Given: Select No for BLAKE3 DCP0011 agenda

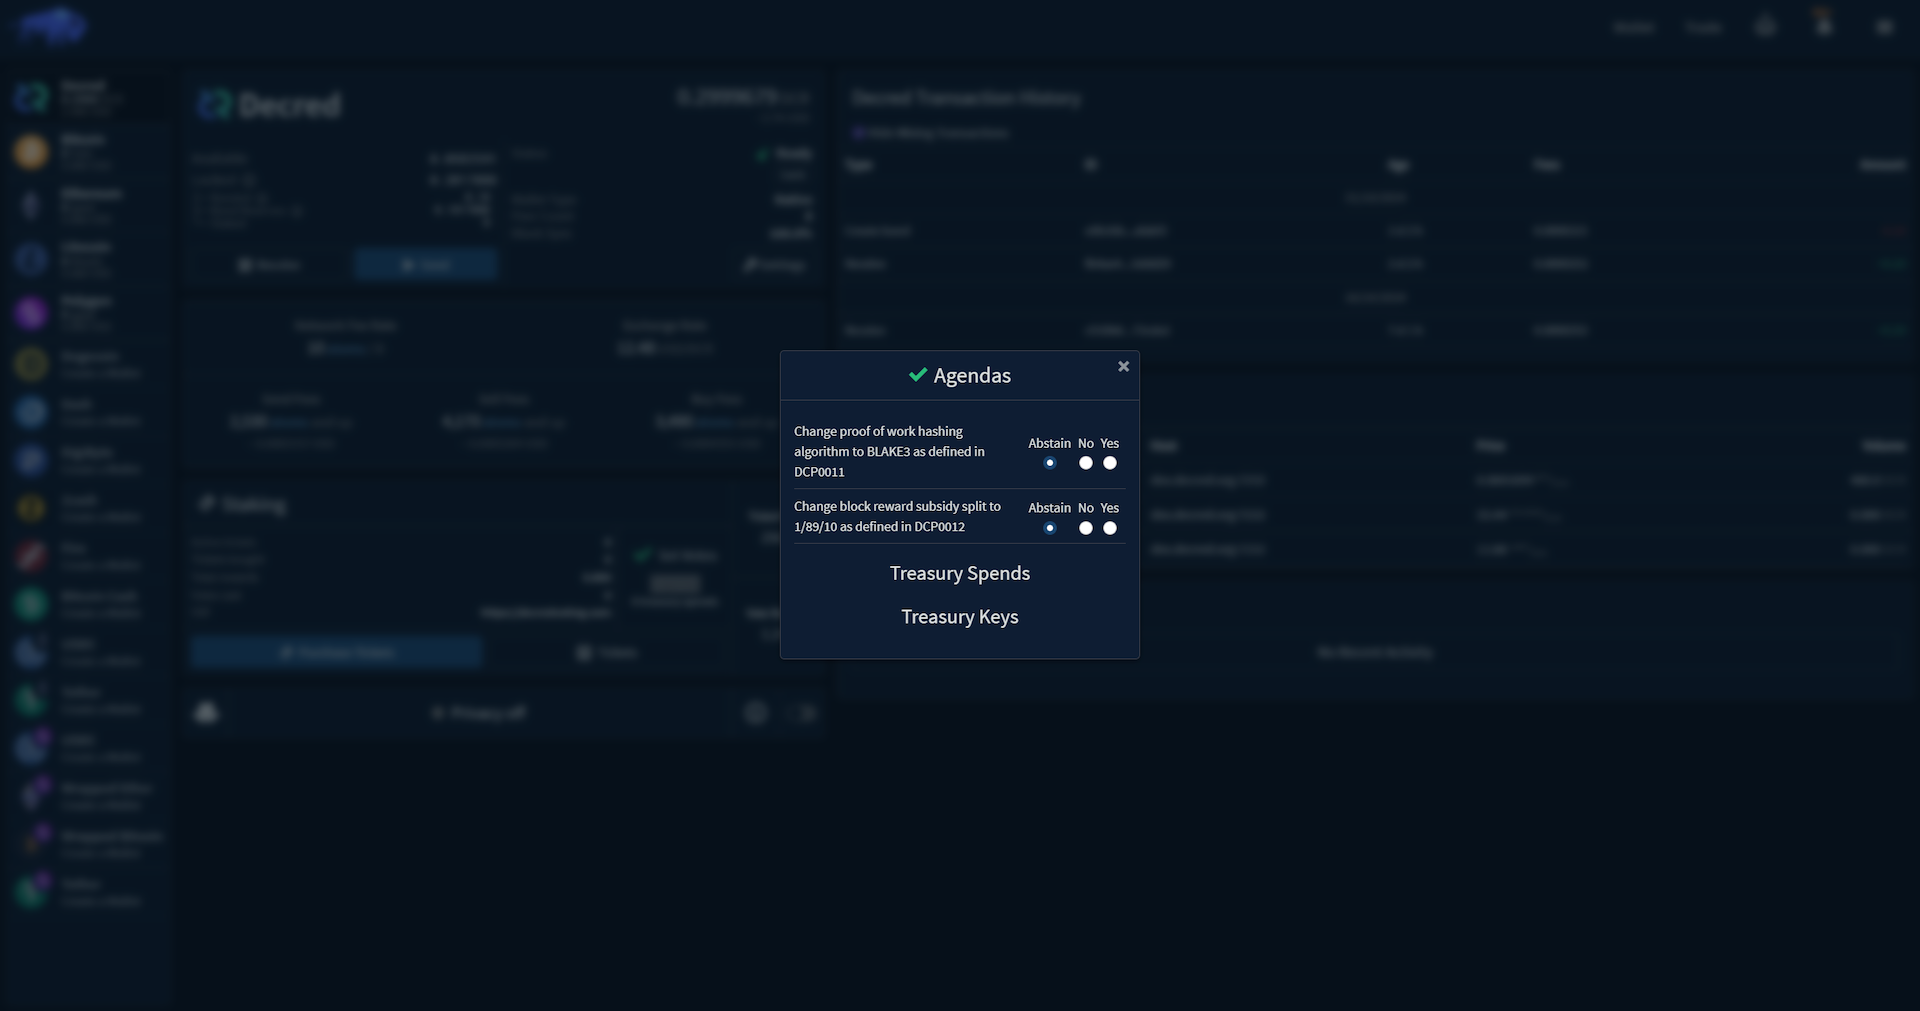Looking at the screenshot, I should point(1086,463).
